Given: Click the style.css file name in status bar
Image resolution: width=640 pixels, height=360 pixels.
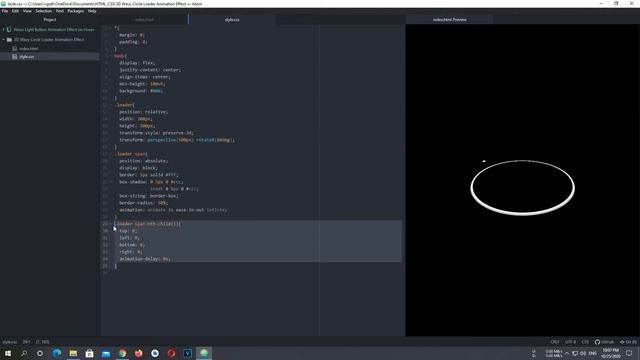Looking at the screenshot, I should 10,342.
